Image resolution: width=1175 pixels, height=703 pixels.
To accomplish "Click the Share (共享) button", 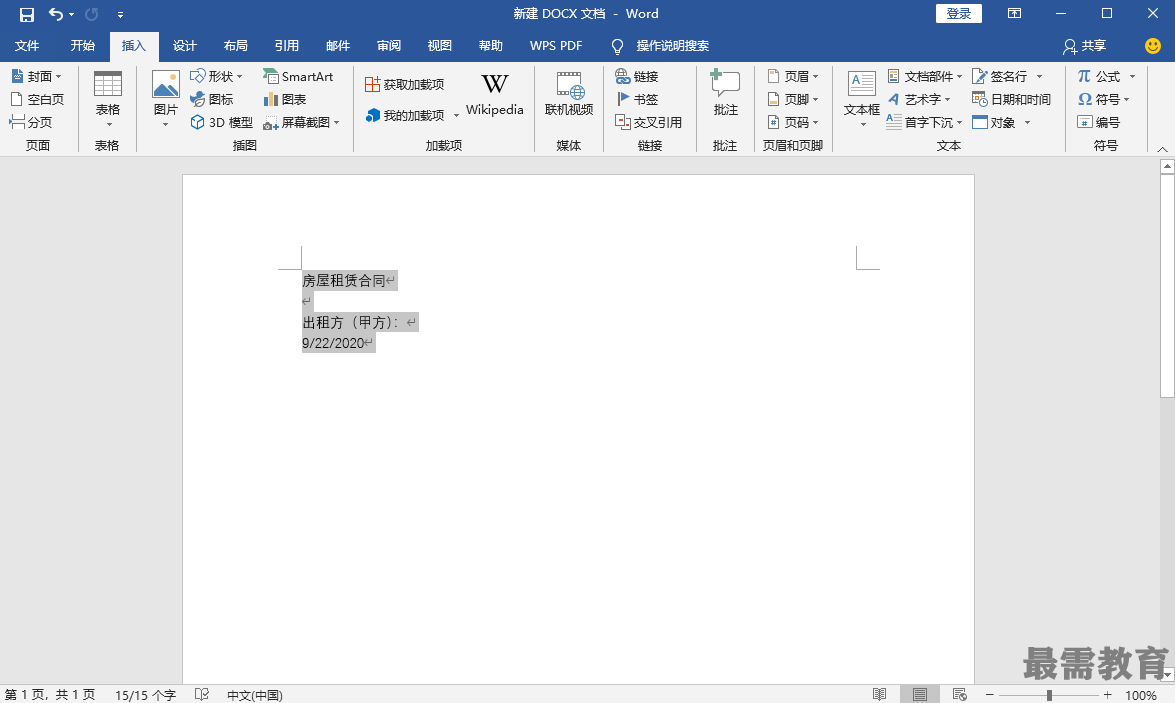I will click(1084, 46).
